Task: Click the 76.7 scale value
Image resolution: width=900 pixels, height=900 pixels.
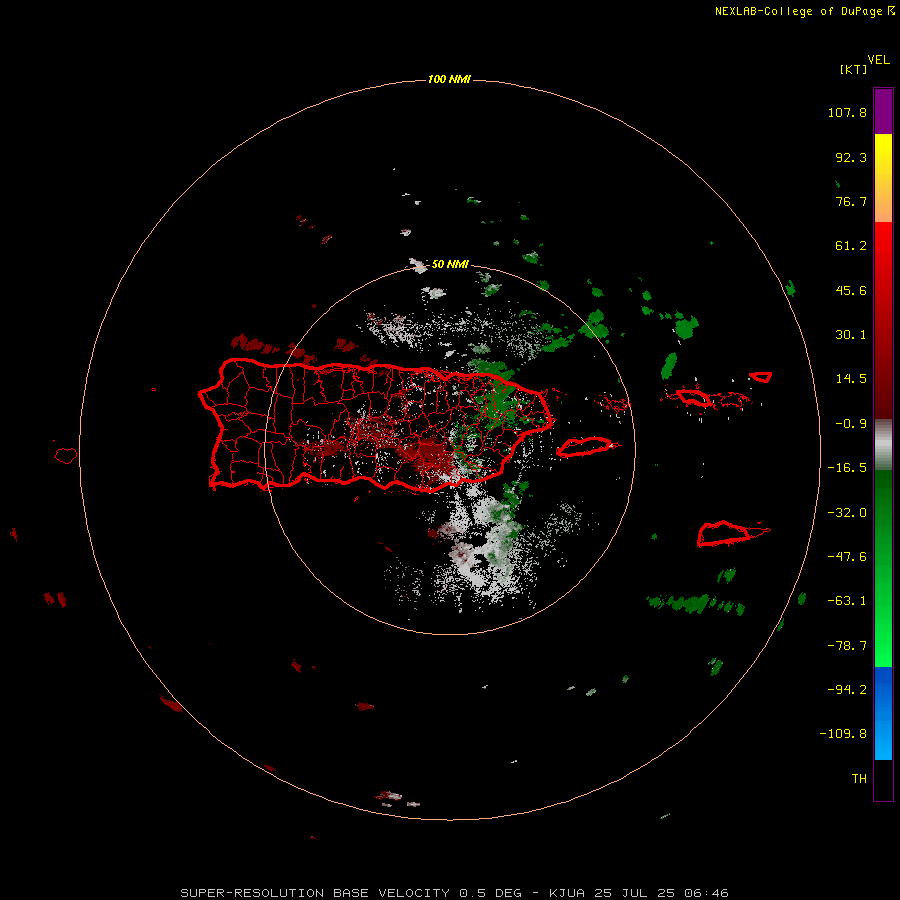Action: [851, 201]
